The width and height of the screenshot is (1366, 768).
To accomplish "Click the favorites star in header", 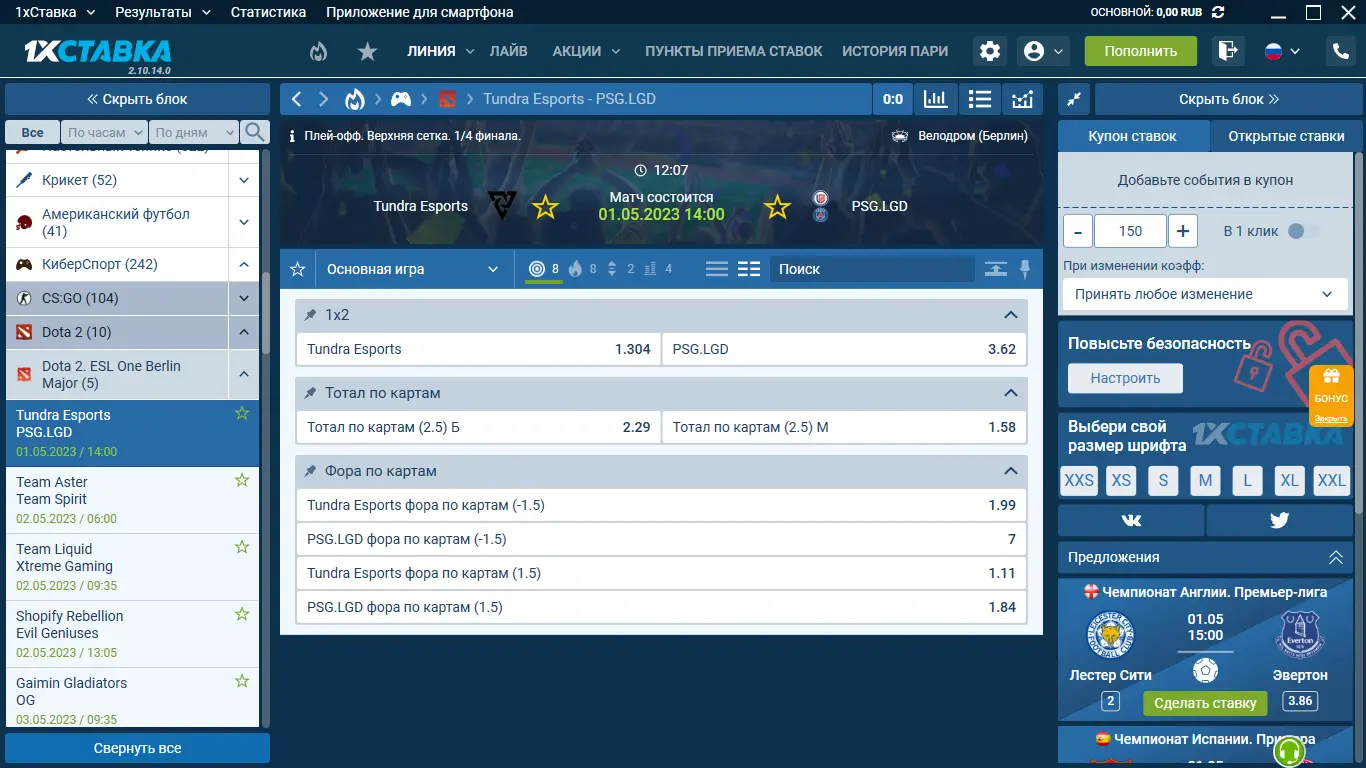I will (367, 51).
